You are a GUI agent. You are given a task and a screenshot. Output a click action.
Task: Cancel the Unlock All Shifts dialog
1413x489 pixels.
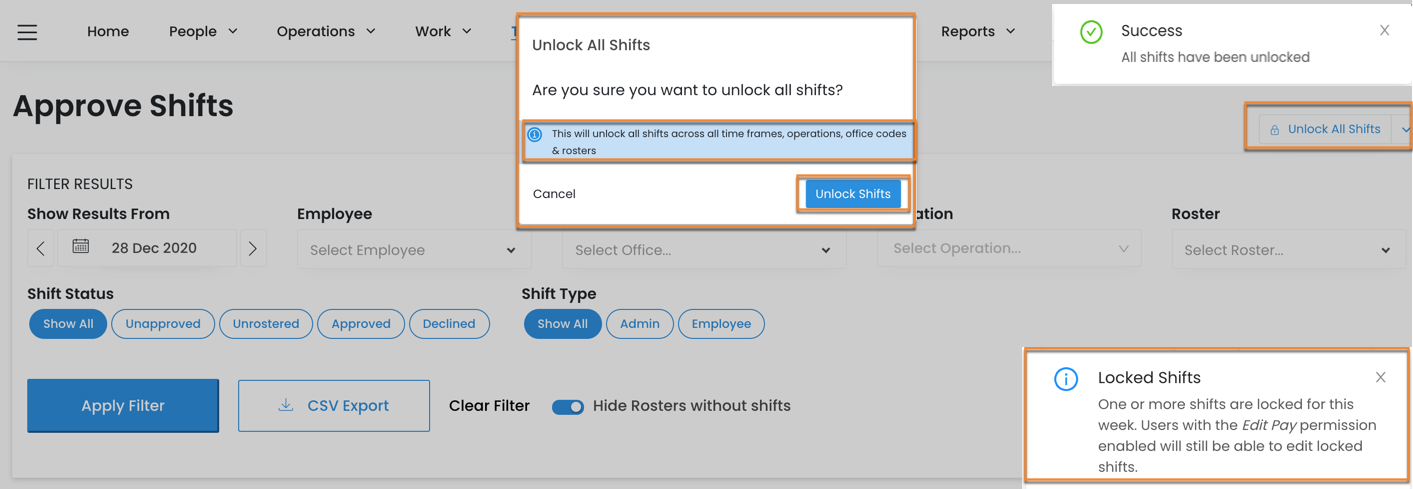554,194
